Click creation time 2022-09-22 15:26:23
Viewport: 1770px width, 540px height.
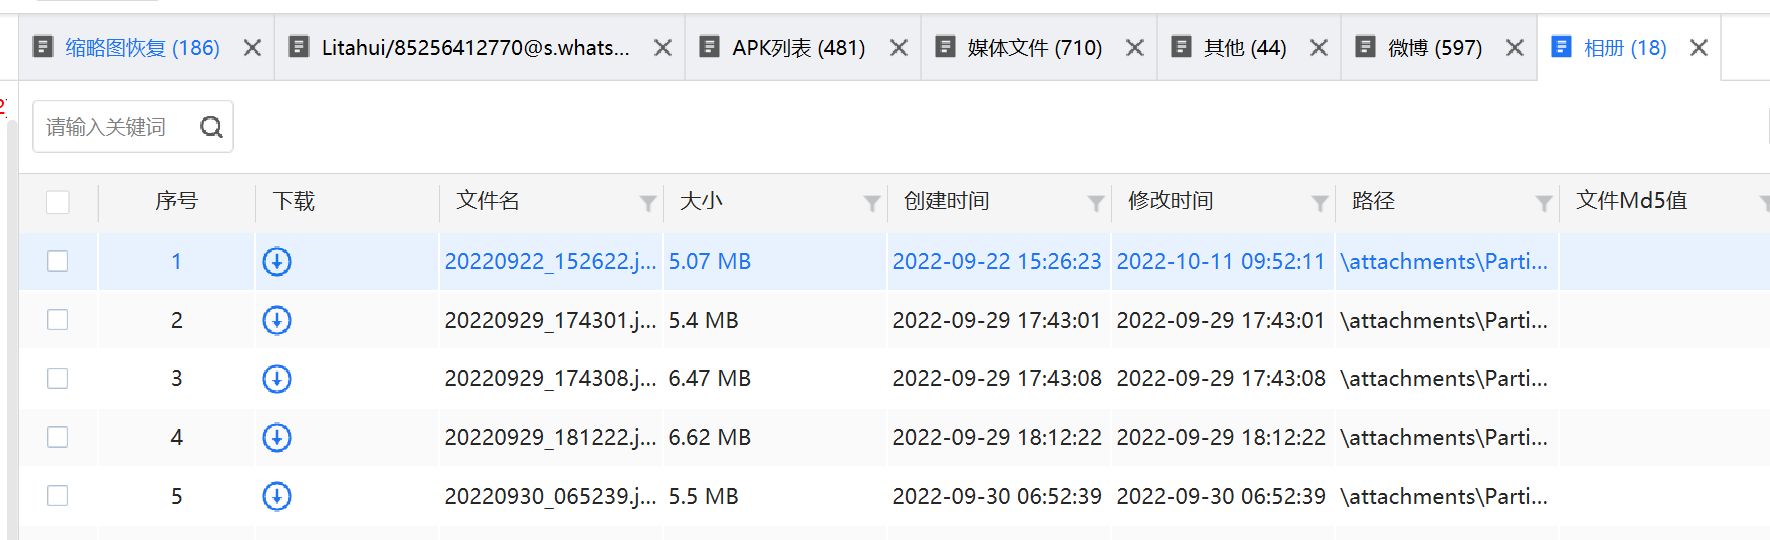coord(997,261)
